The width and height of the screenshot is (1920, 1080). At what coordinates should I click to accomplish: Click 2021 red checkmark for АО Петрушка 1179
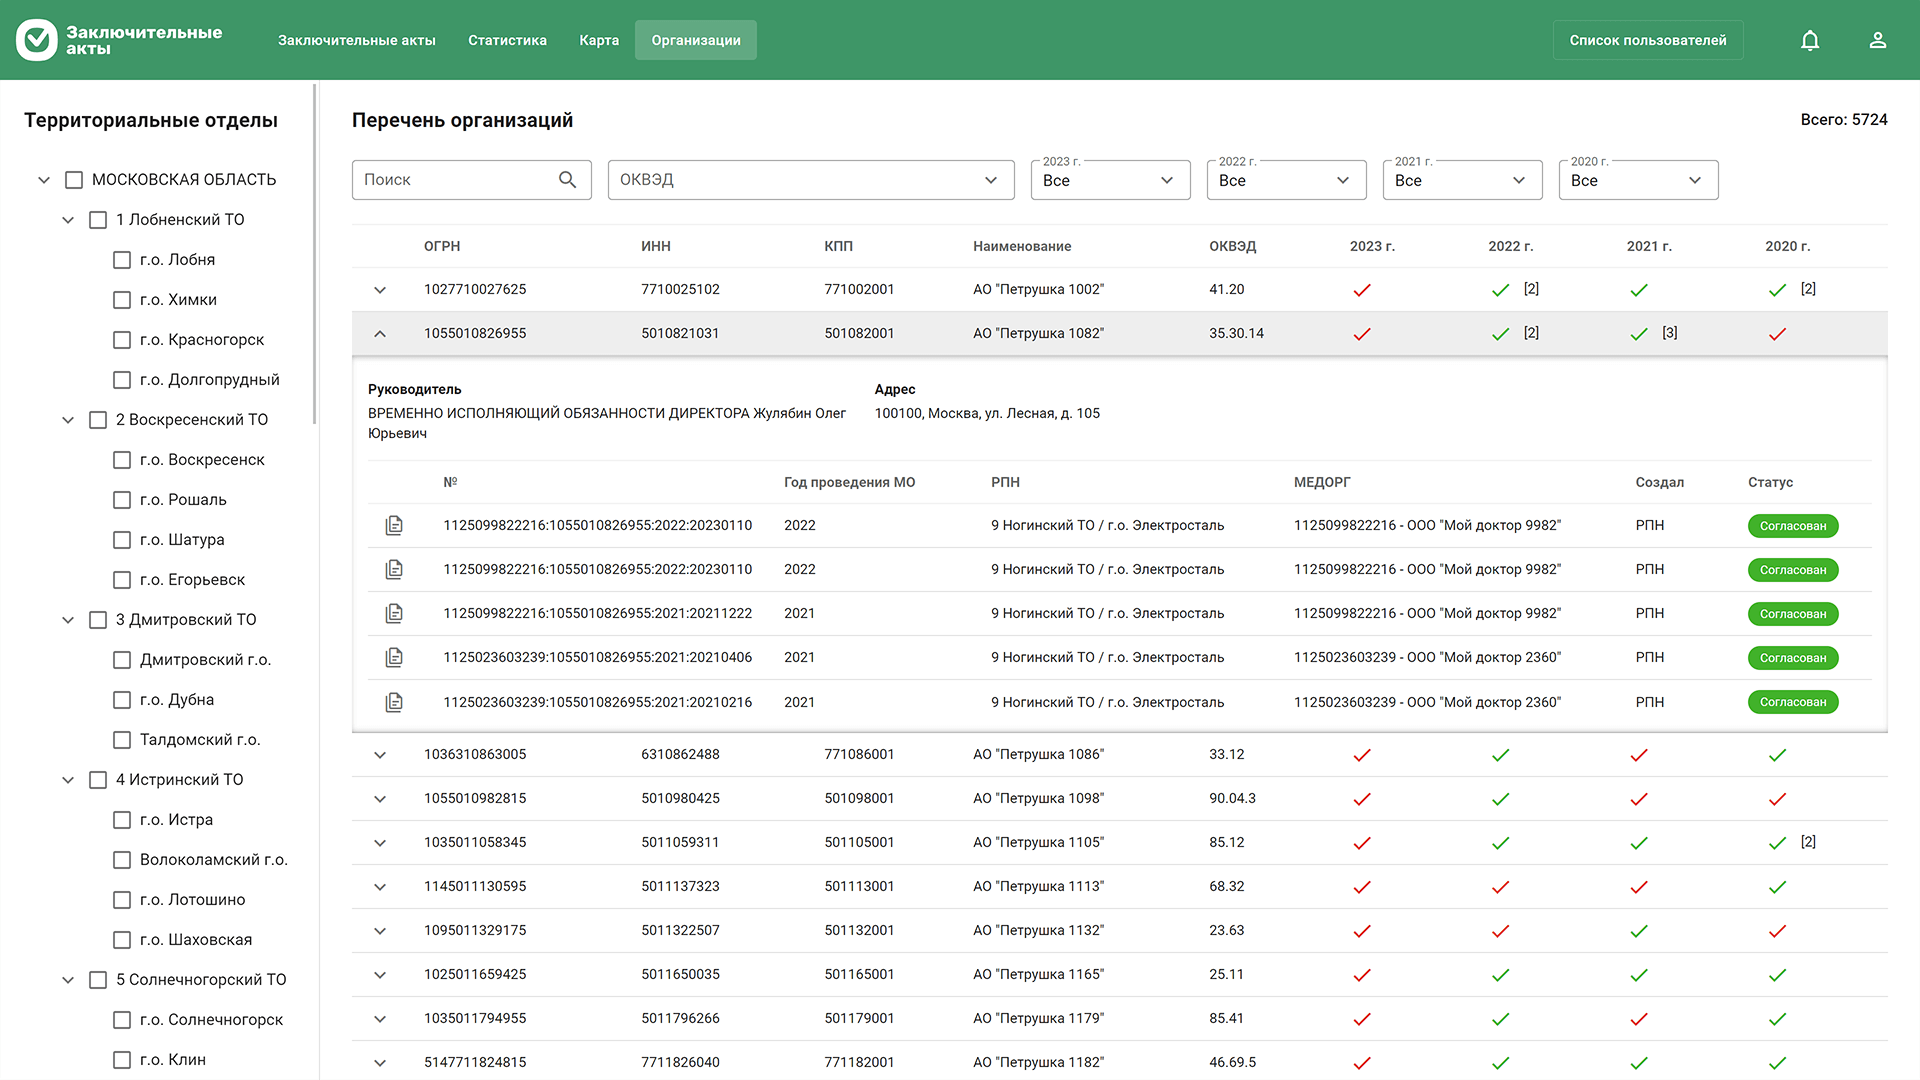pos(1639,1019)
